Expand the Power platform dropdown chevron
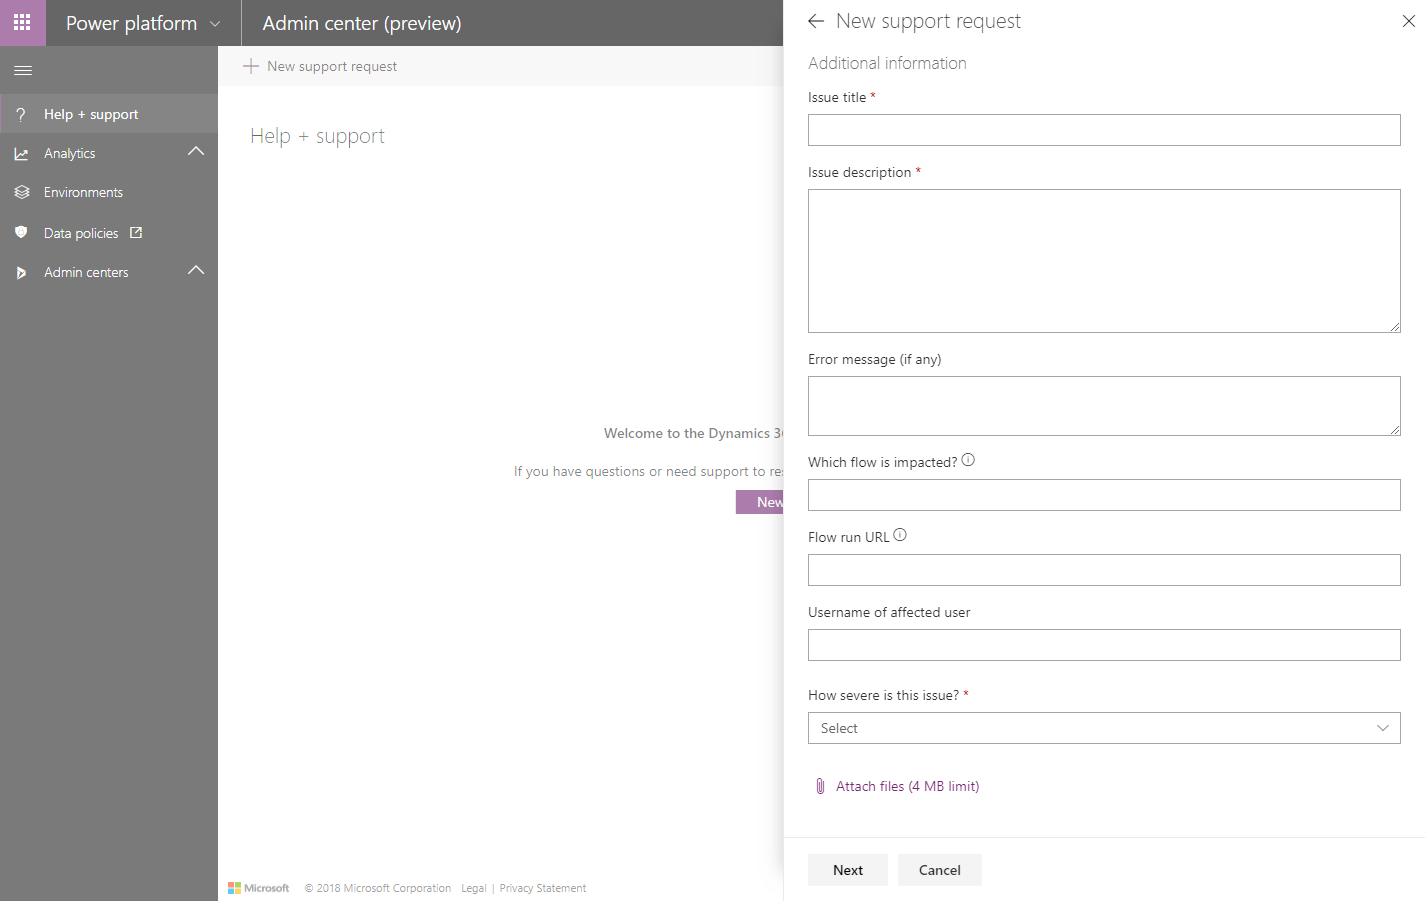Image resolution: width=1425 pixels, height=901 pixels. coord(215,24)
